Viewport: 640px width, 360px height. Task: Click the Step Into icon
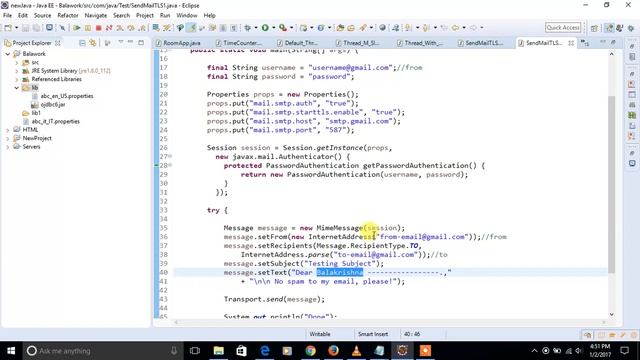click(120, 28)
